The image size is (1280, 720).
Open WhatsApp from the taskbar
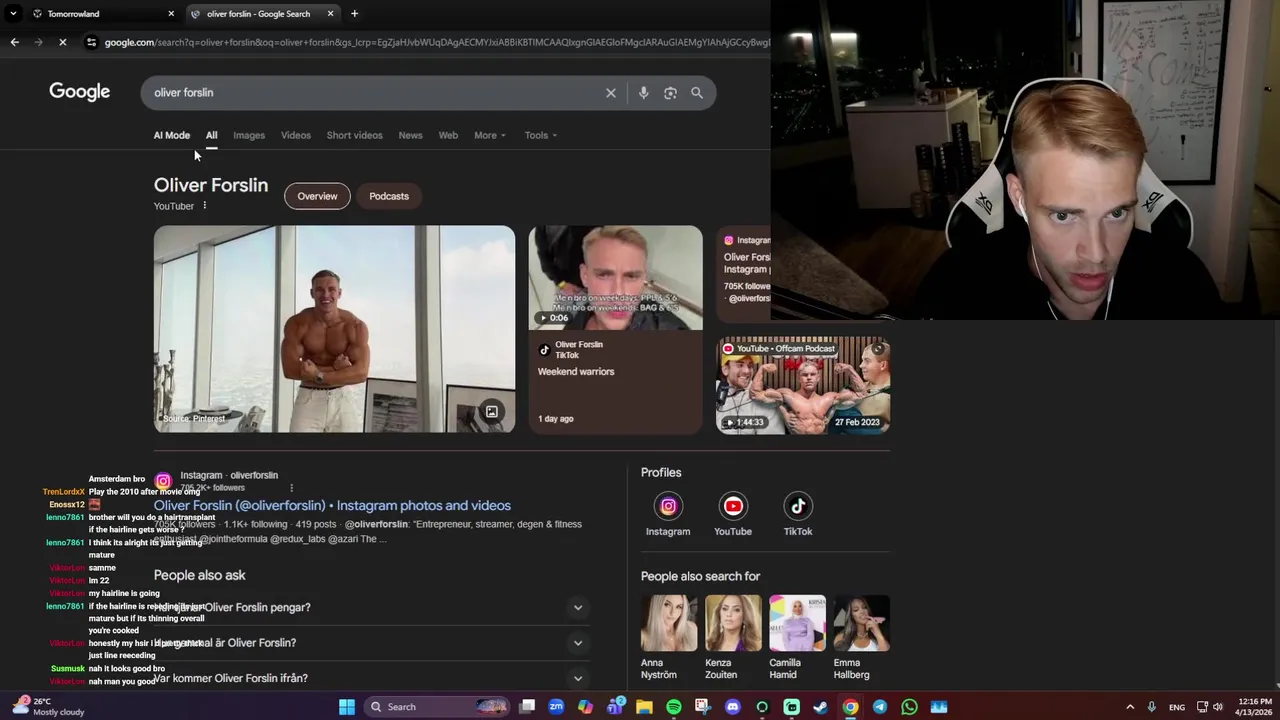coord(909,707)
